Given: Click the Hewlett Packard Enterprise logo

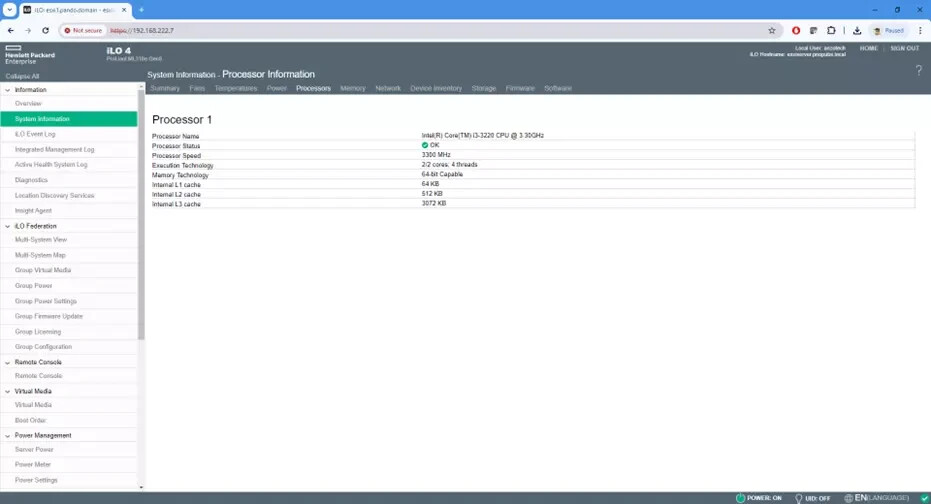Looking at the screenshot, I should pos(30,55).
